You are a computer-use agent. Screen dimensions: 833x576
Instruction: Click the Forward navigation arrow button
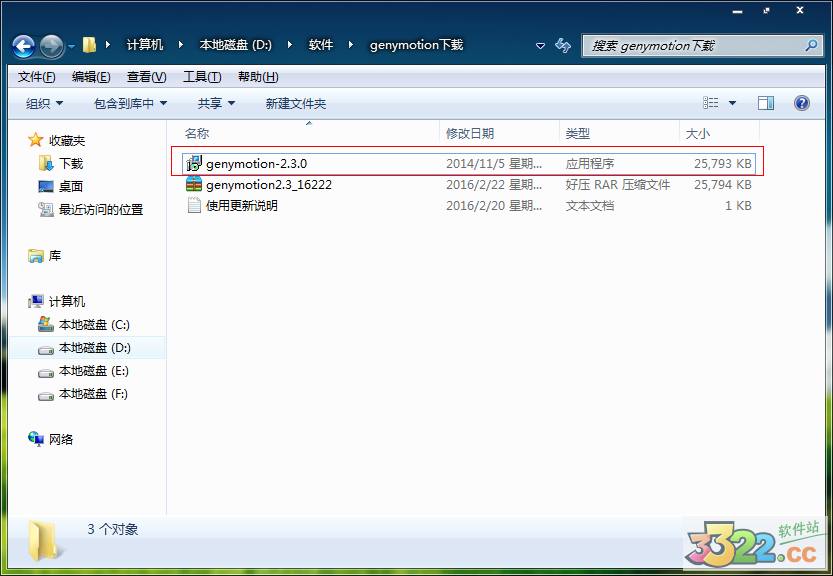click(x=52, y=46)
